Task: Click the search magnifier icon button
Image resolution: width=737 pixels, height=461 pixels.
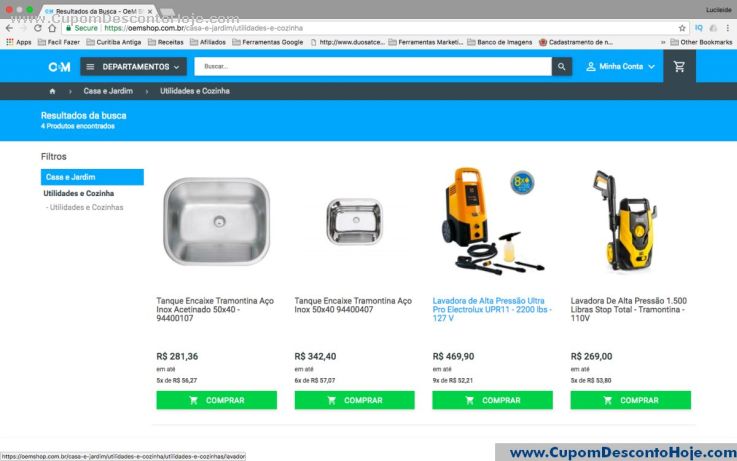Action: tap(562, 67)
